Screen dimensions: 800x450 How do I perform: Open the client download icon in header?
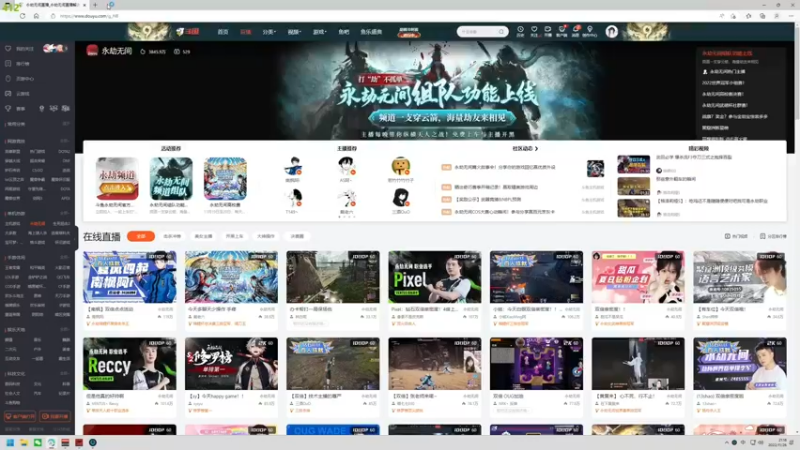[562, 30]
